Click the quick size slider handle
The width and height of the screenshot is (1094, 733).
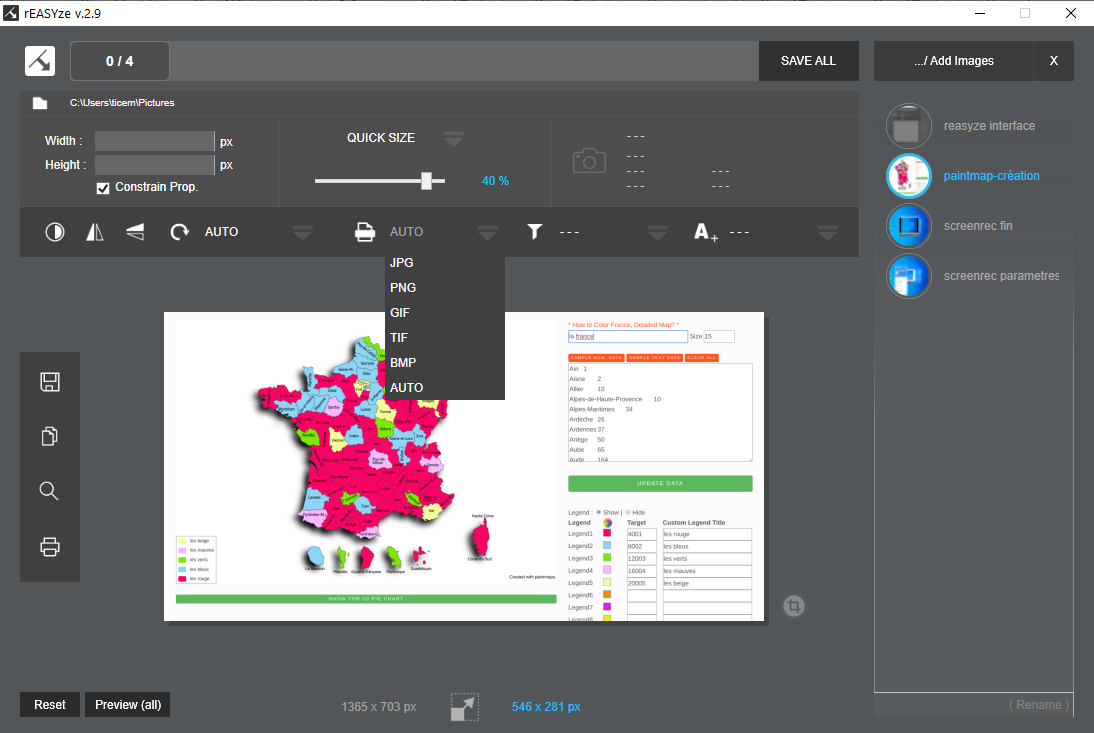coord(426,181)
